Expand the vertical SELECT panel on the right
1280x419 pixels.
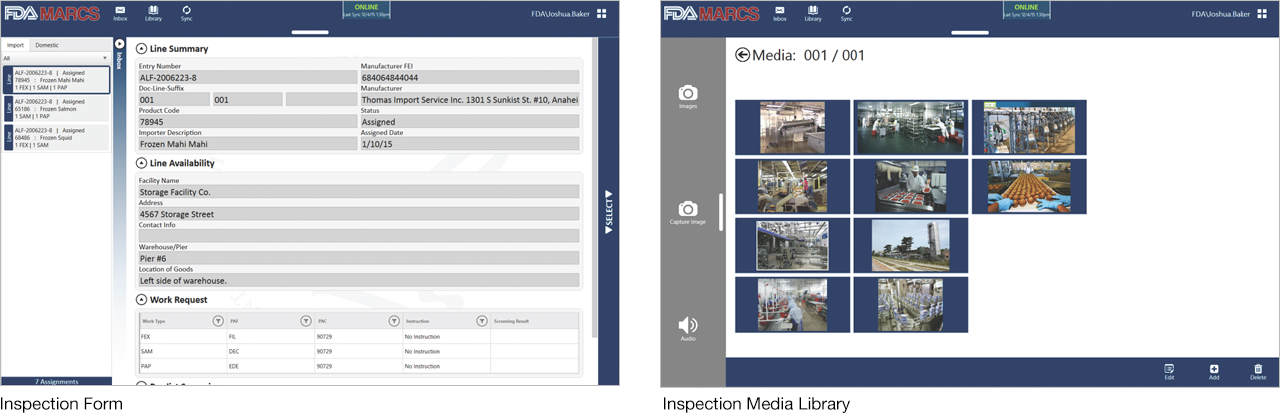click(x=608, y=211)
